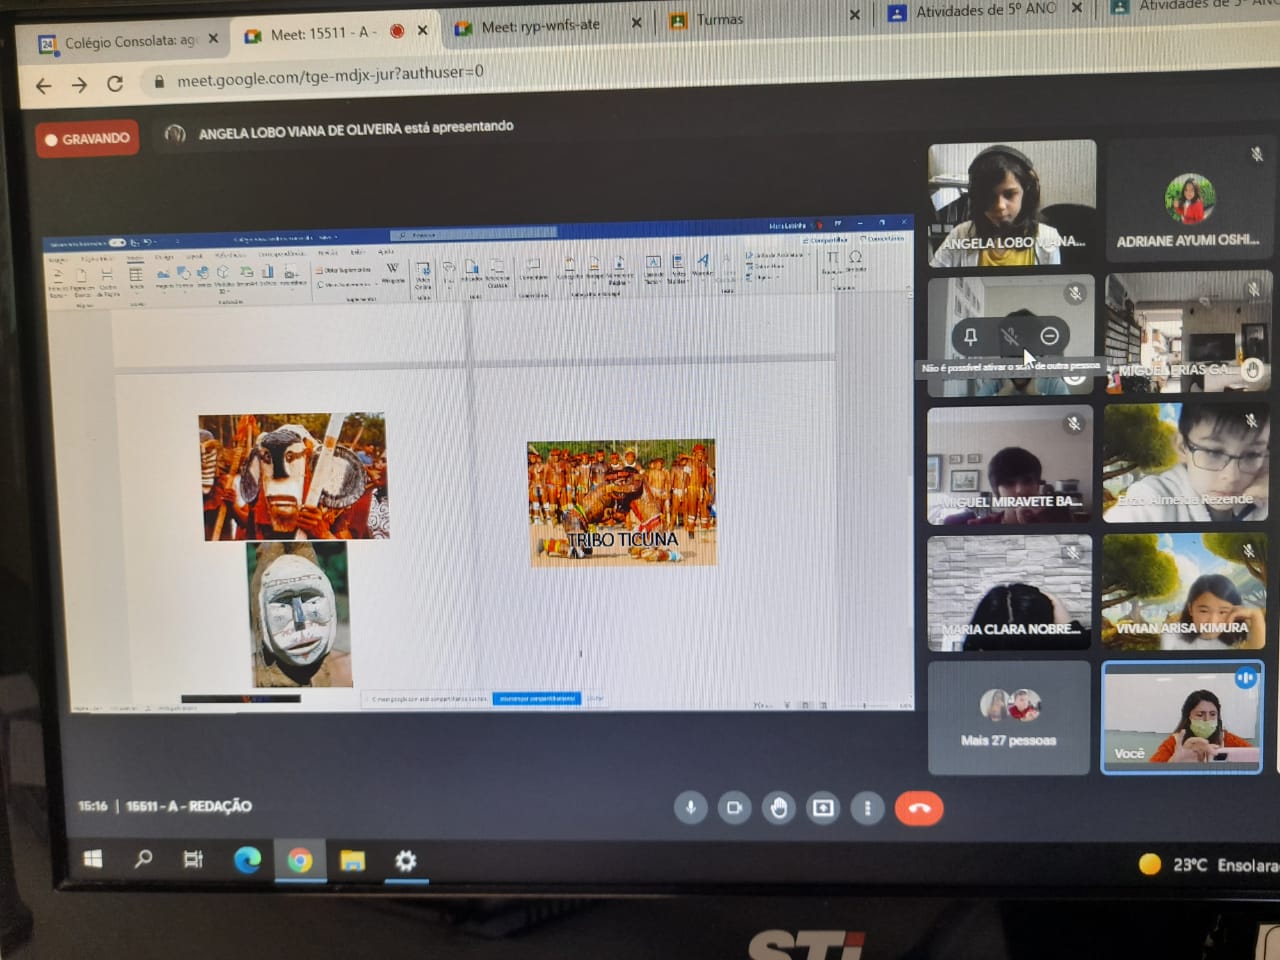
Task: Select the TRIBO TICUNA picture in document
Action: click(x=621, y=502)
